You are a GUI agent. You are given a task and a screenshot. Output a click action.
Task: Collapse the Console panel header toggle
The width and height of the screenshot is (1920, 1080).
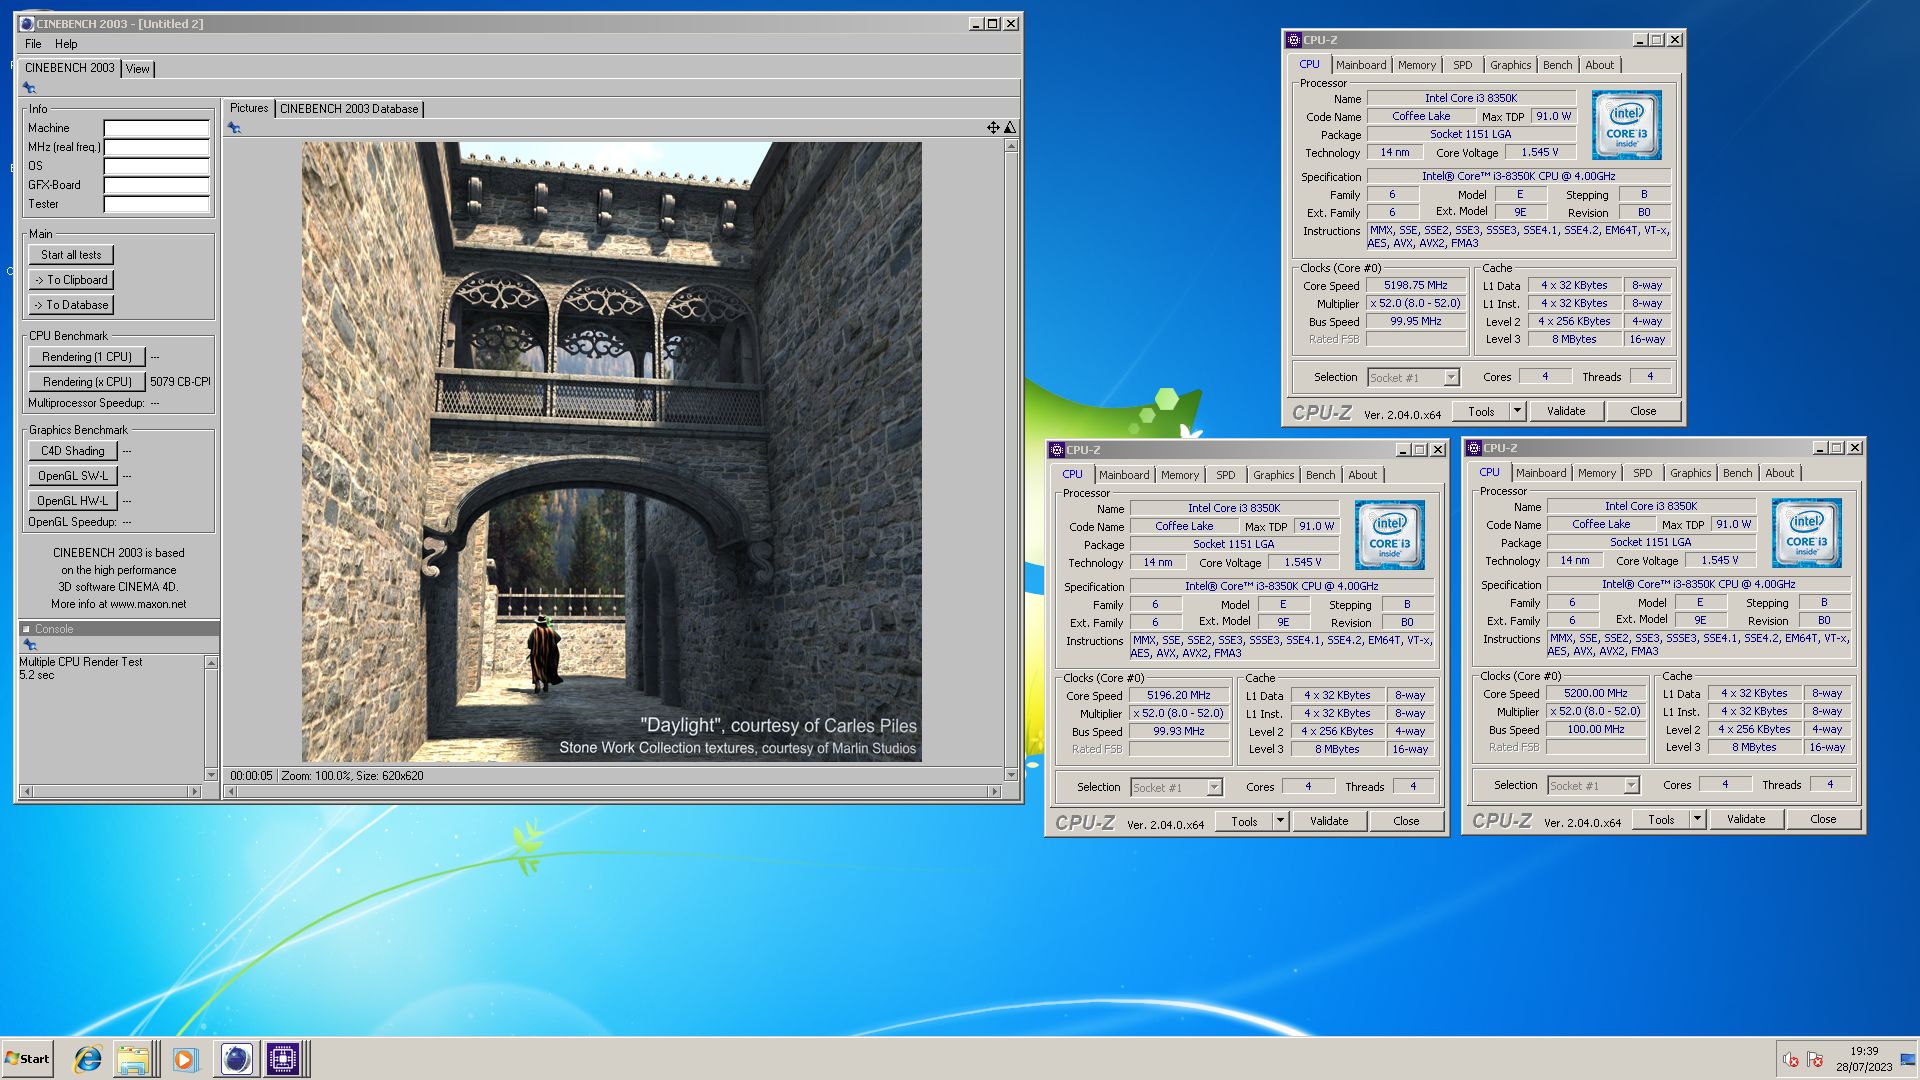(x=26, y=629)
